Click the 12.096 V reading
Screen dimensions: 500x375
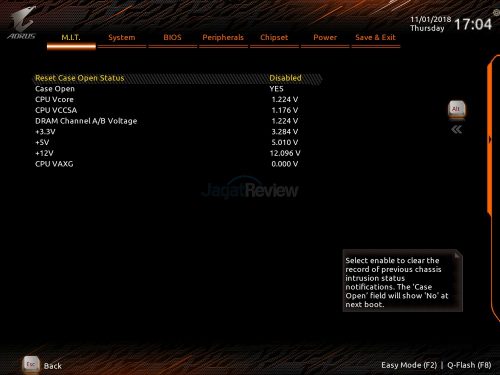point(285,153)
